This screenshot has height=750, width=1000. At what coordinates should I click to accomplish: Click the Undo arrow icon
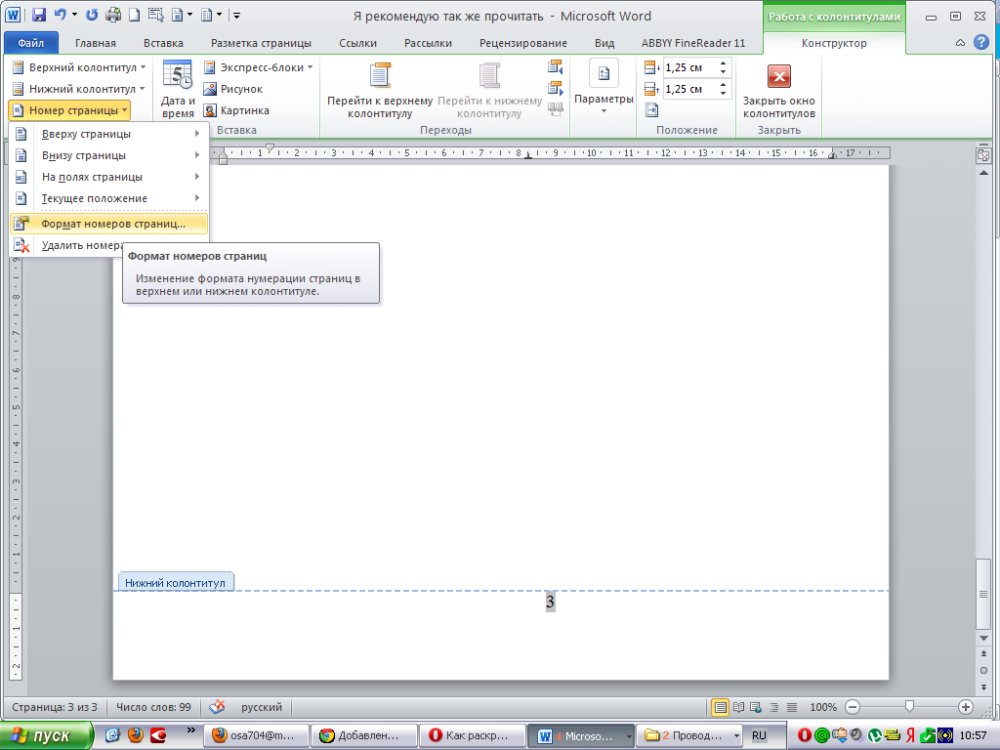point(61,15)
